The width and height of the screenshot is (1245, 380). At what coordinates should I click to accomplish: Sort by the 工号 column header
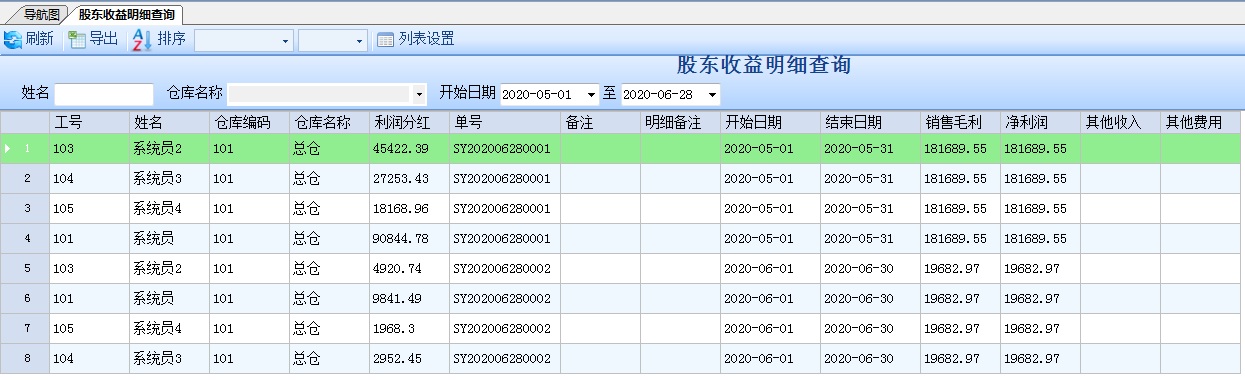pyautogui.click(x=89, y=122)
